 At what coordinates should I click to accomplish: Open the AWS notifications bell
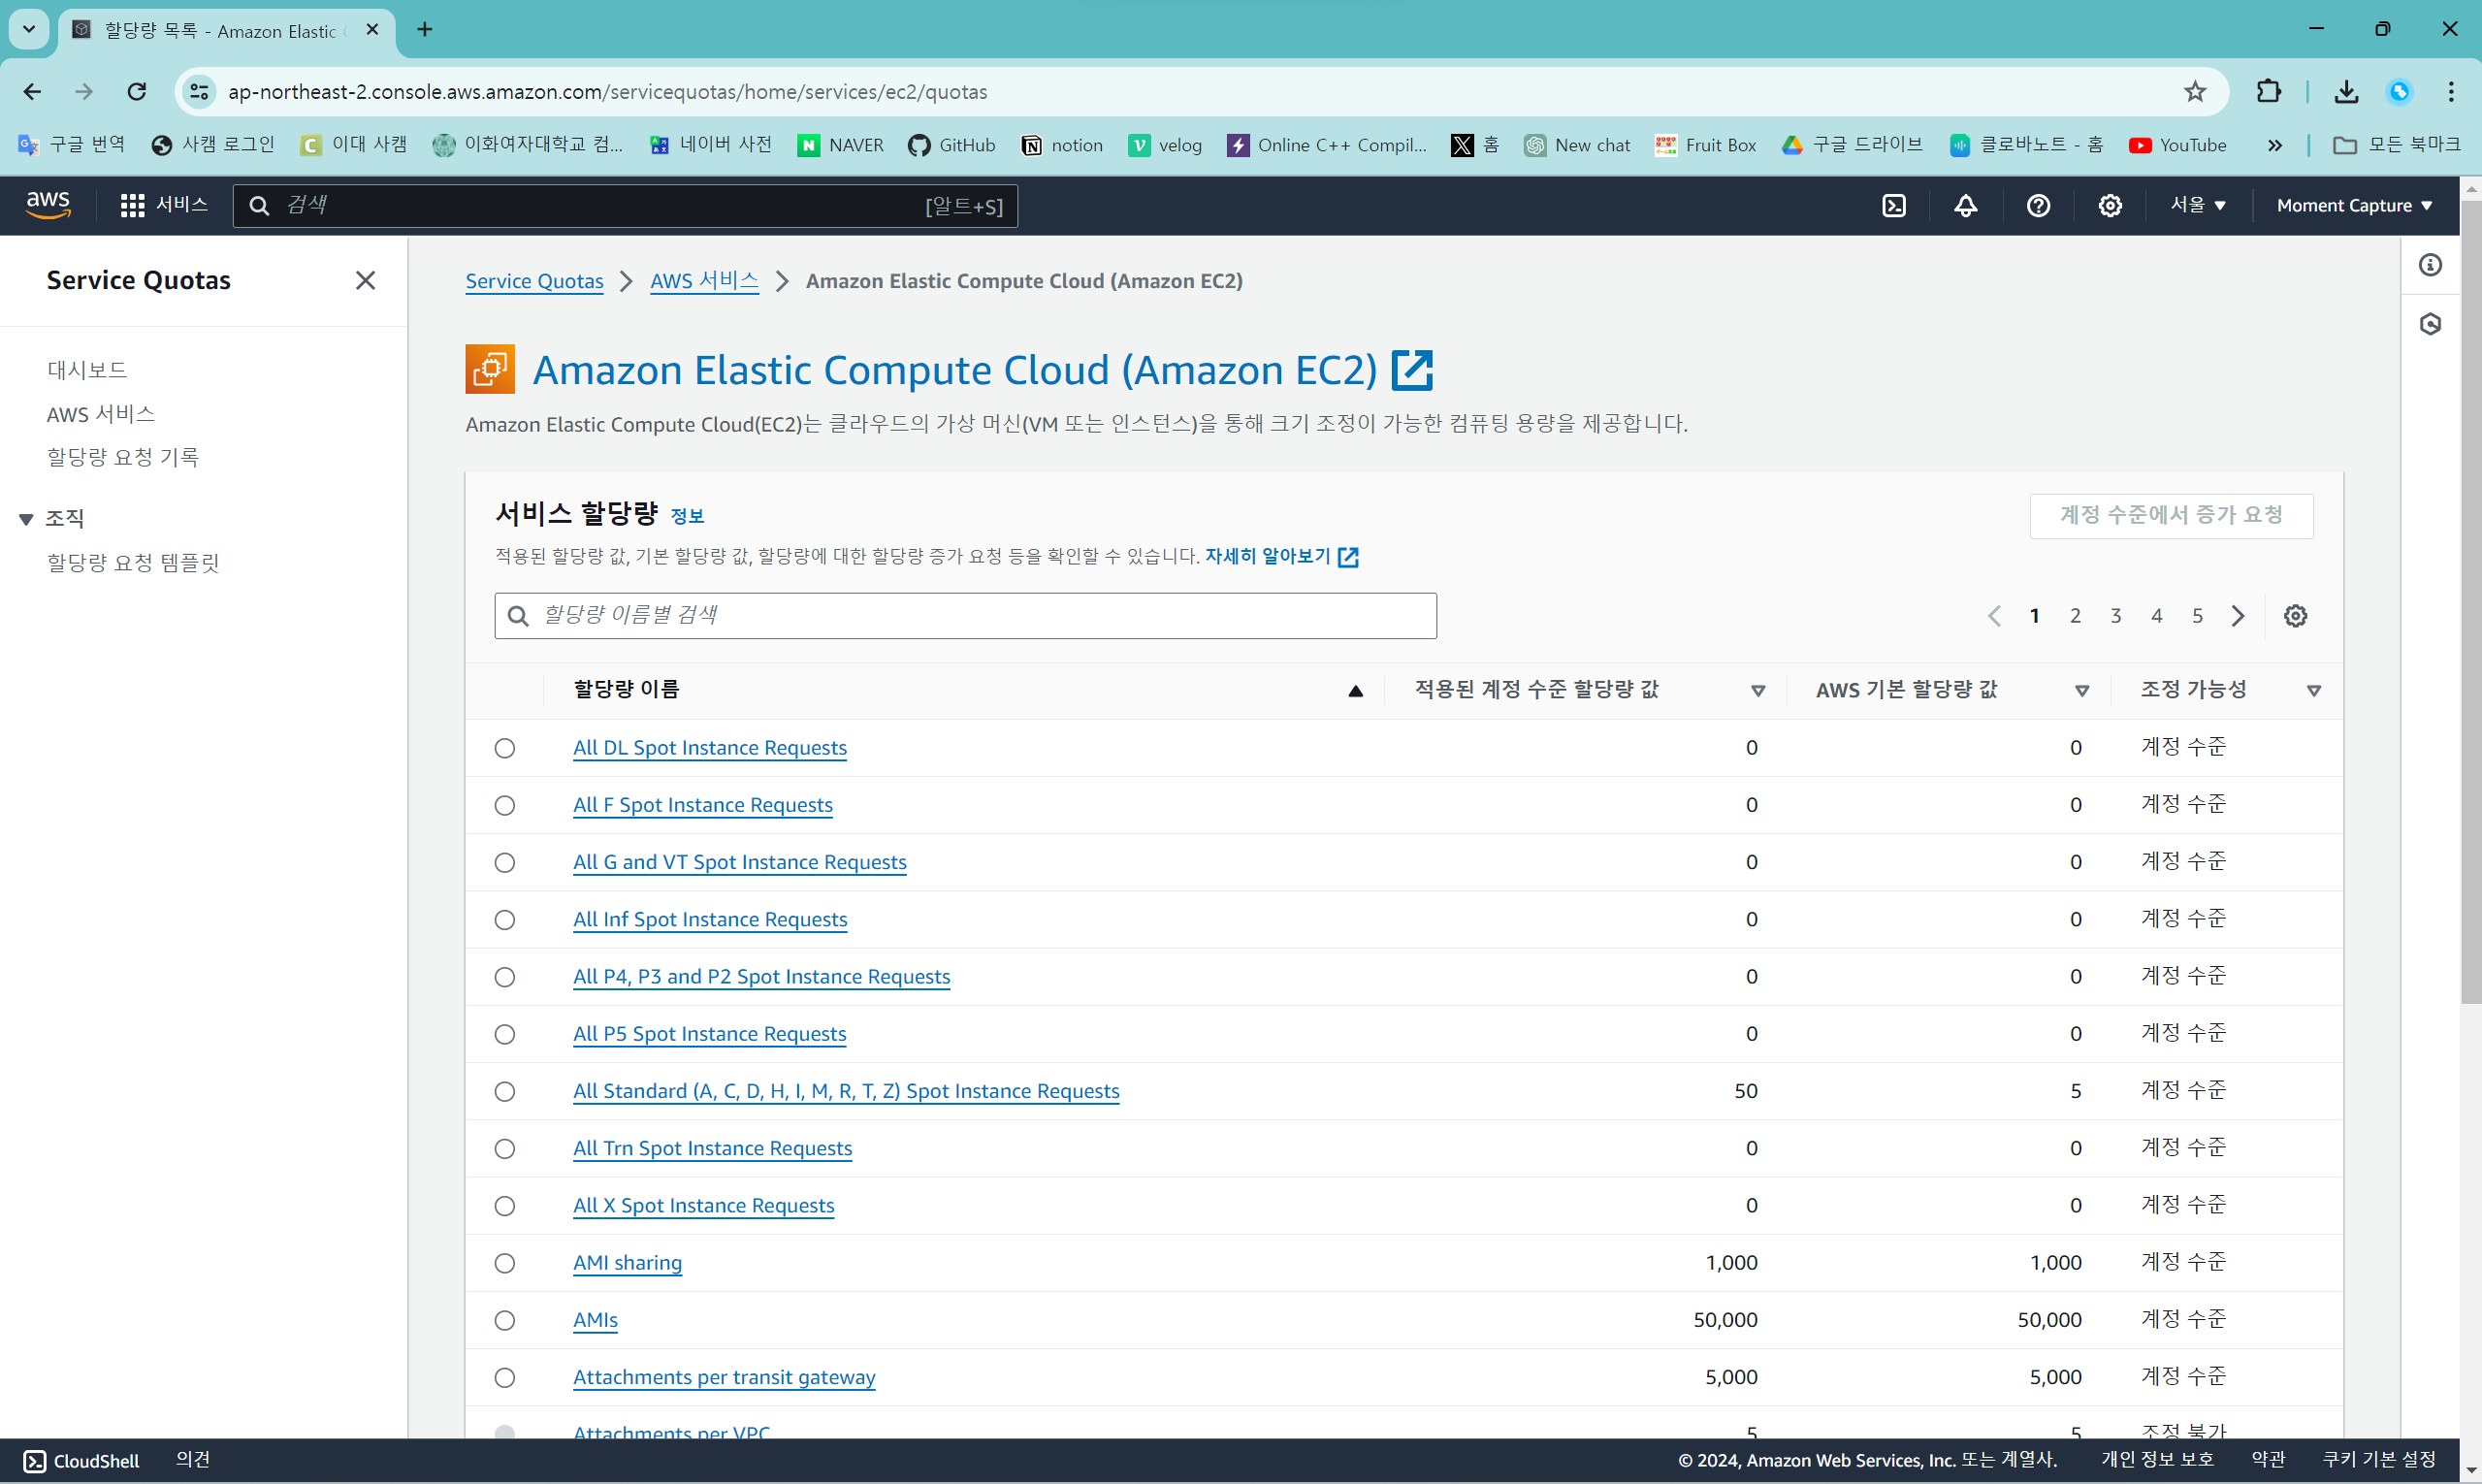[x=1965, y=206]
